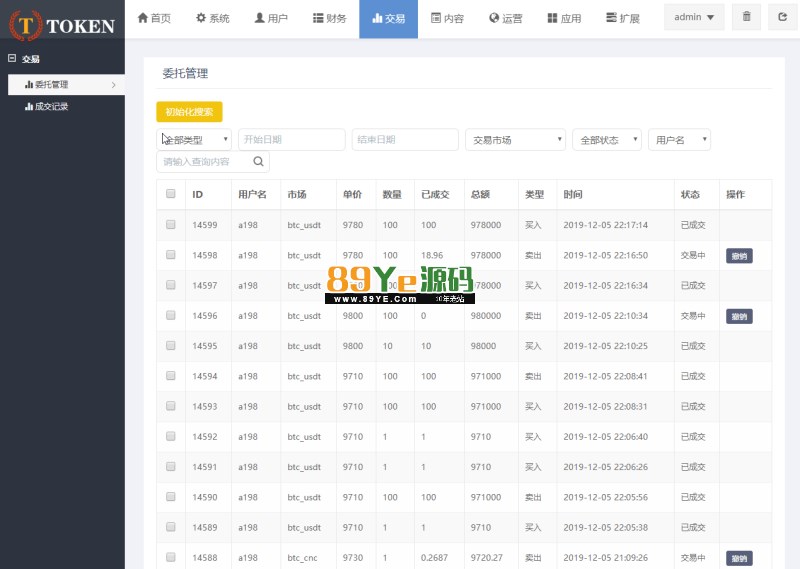Screen dimensions: 800x569
Task: Open the 交易 menu tab
Action: coord(388,19)
